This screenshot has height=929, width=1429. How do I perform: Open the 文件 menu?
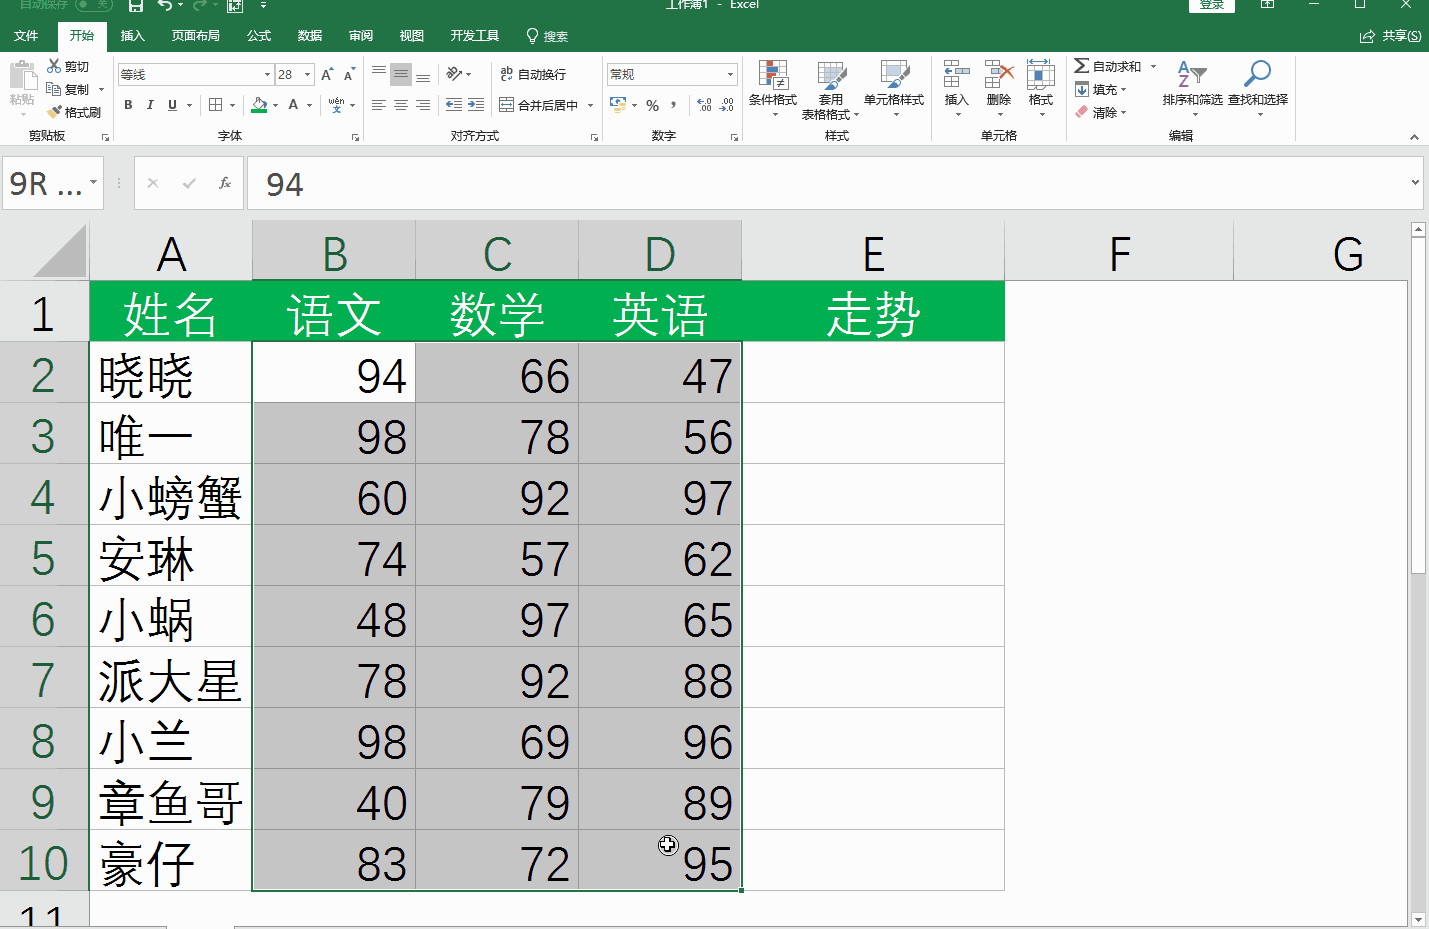27,35
